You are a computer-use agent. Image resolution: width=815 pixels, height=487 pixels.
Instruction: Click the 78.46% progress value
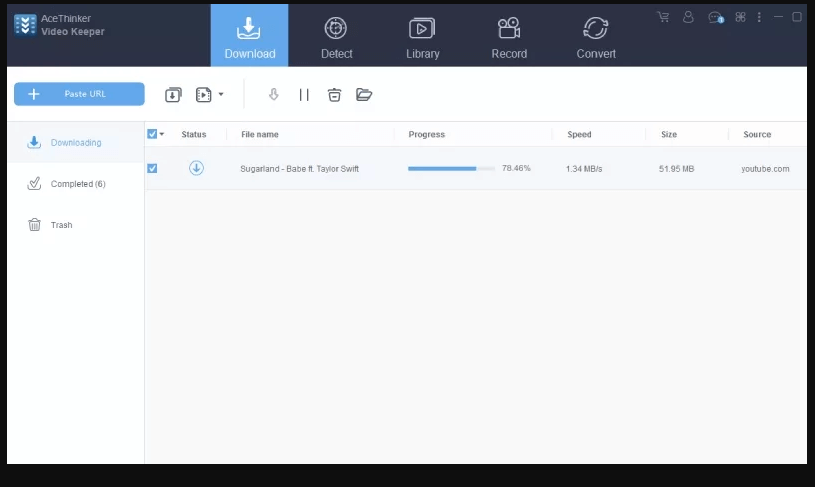click(x=516, y=168)
